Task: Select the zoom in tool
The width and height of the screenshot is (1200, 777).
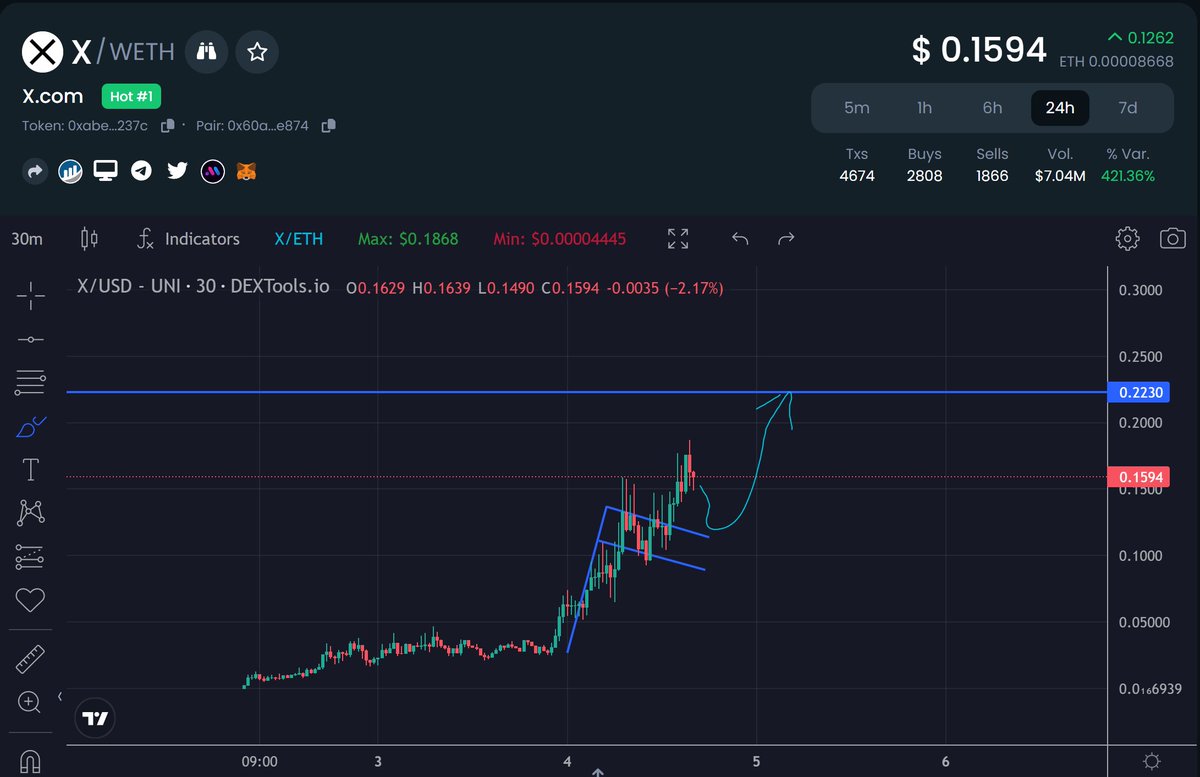Action: 31,702
